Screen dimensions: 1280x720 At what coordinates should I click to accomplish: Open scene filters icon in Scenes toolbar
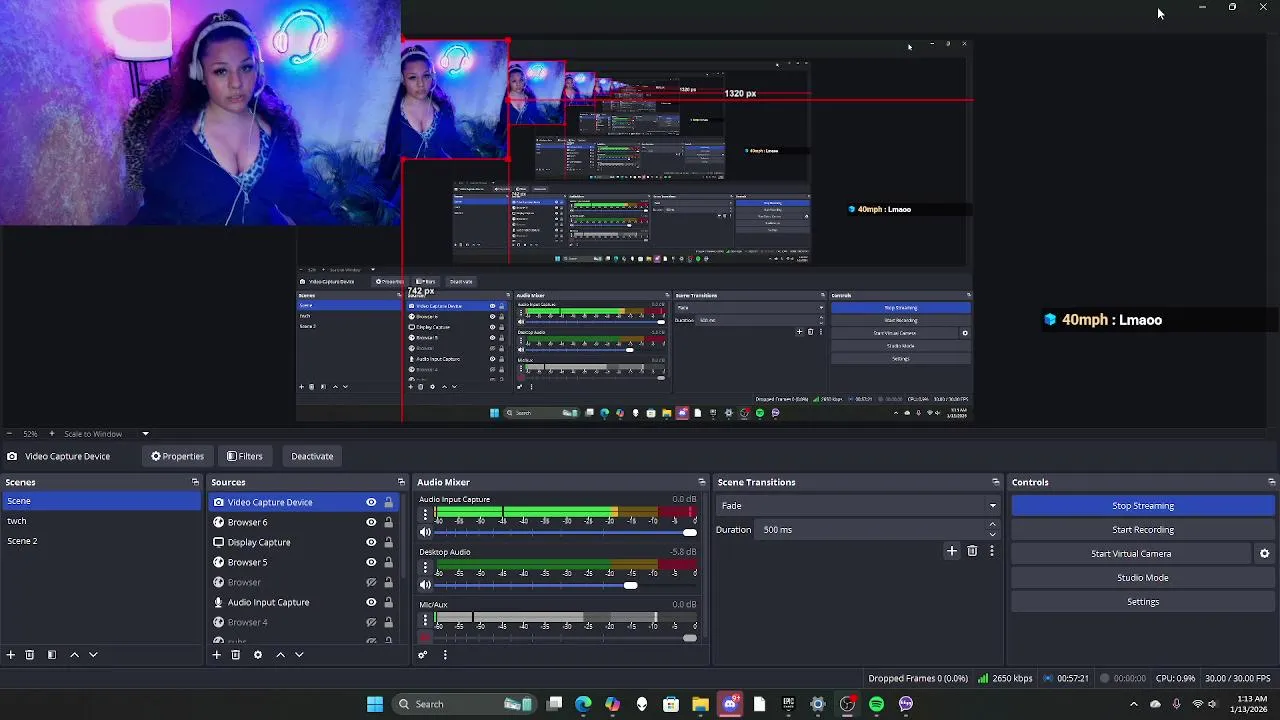coord(52,655)
